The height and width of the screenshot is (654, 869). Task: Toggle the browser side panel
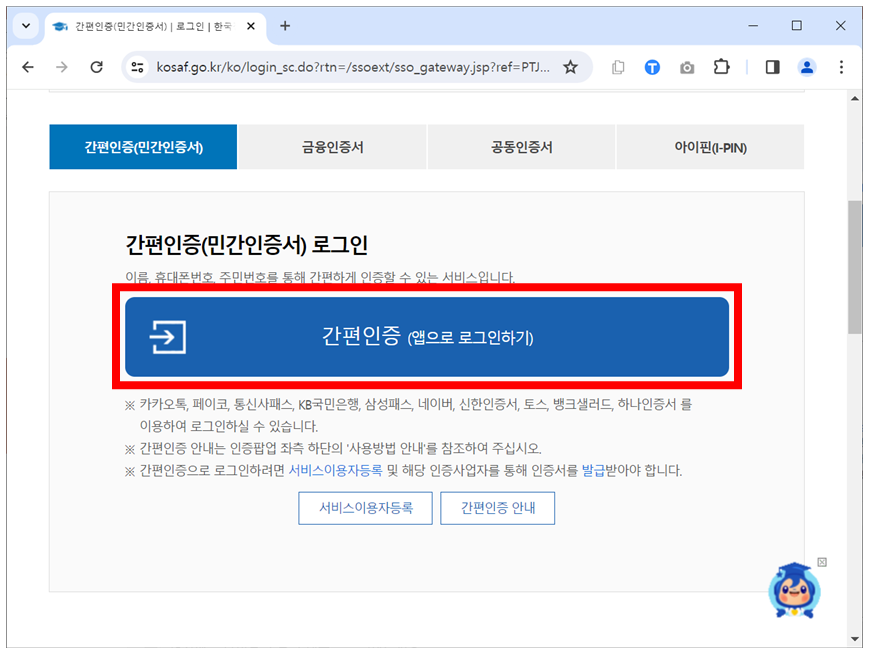(773, 67)
